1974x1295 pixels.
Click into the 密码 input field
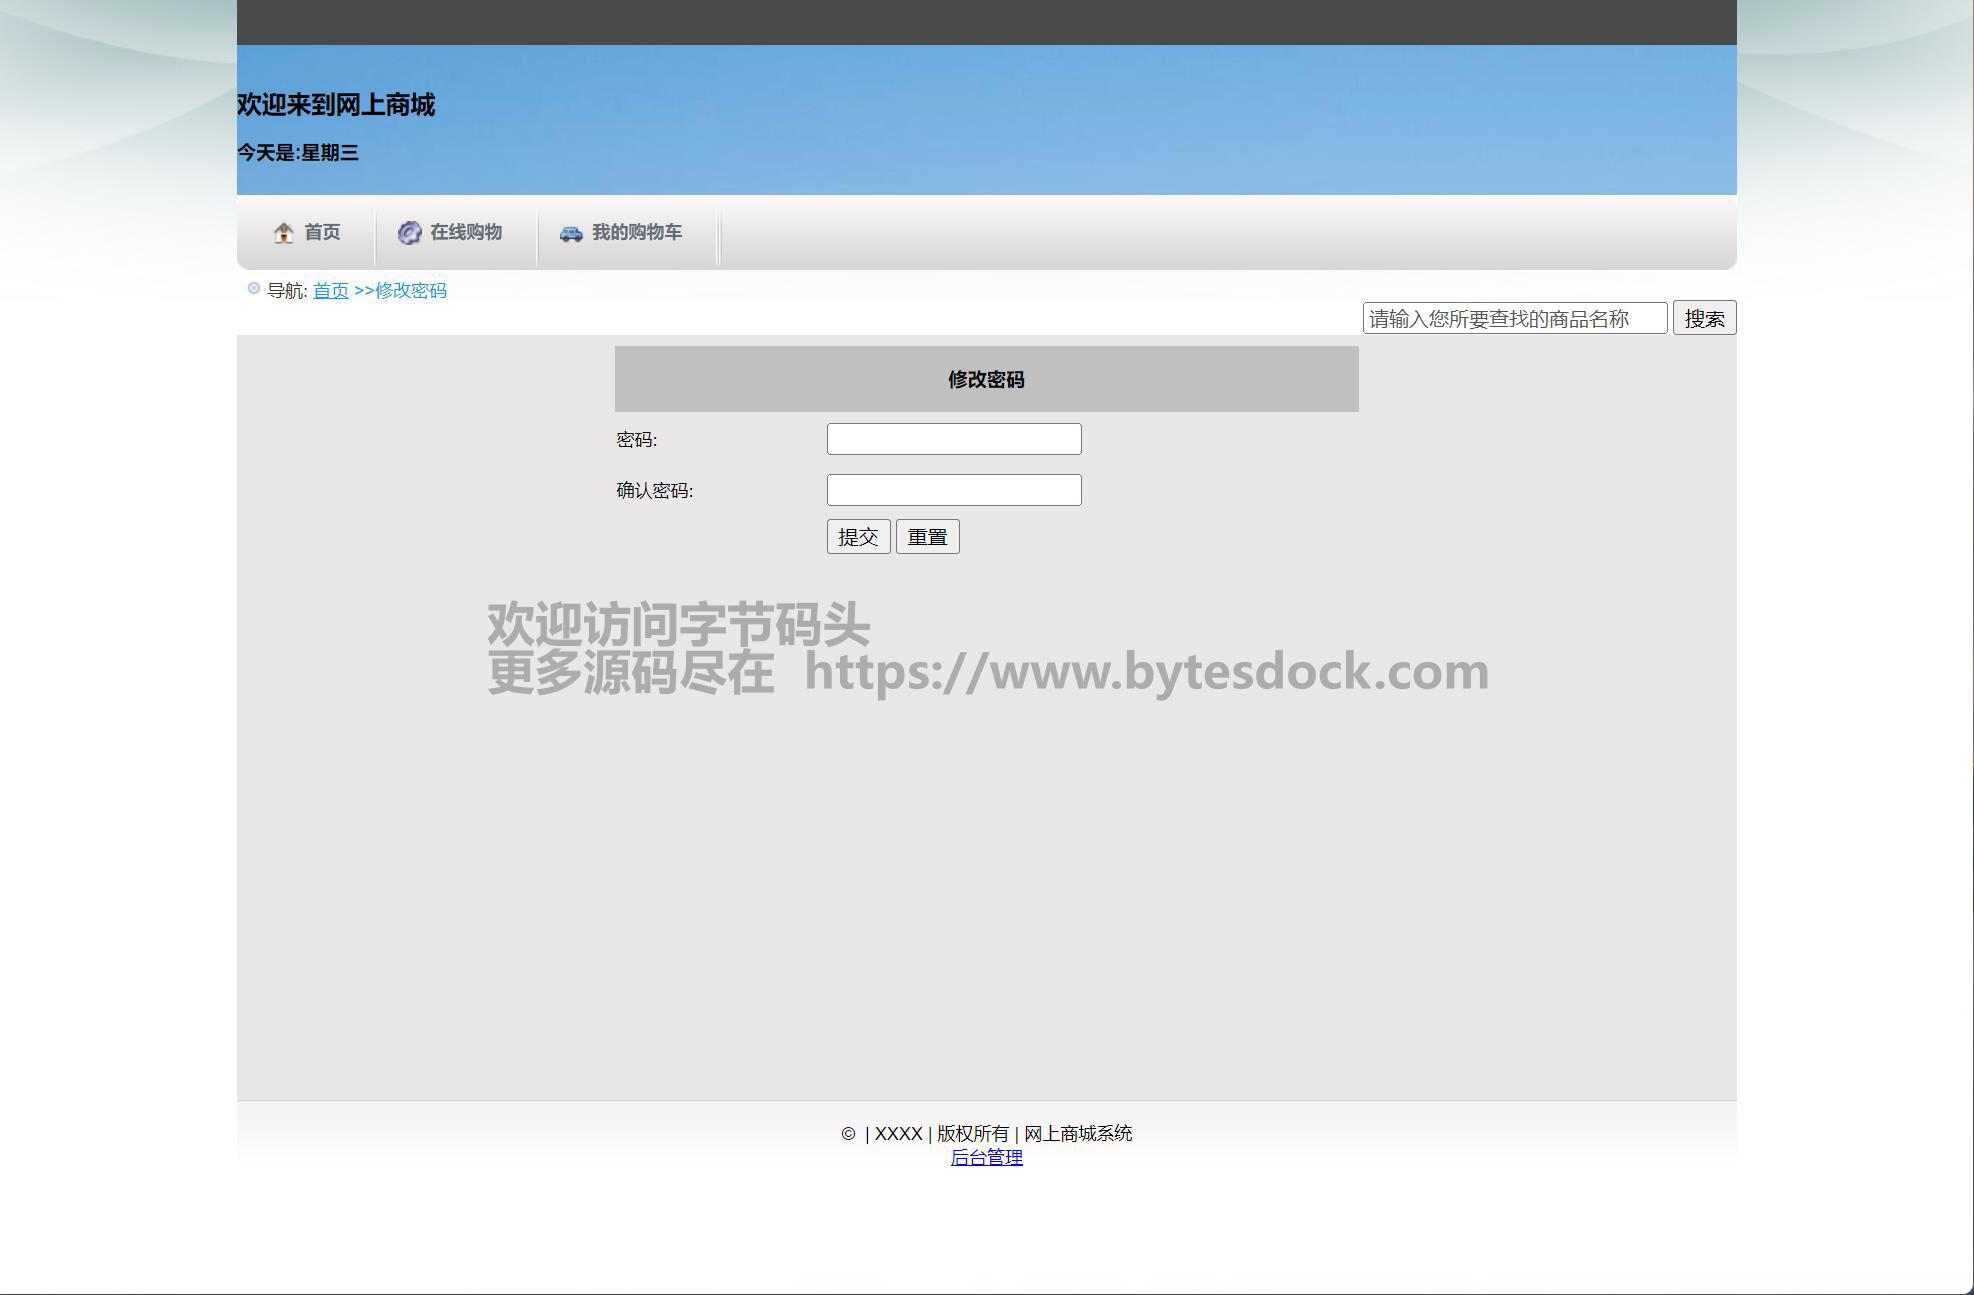coord(953,439)
